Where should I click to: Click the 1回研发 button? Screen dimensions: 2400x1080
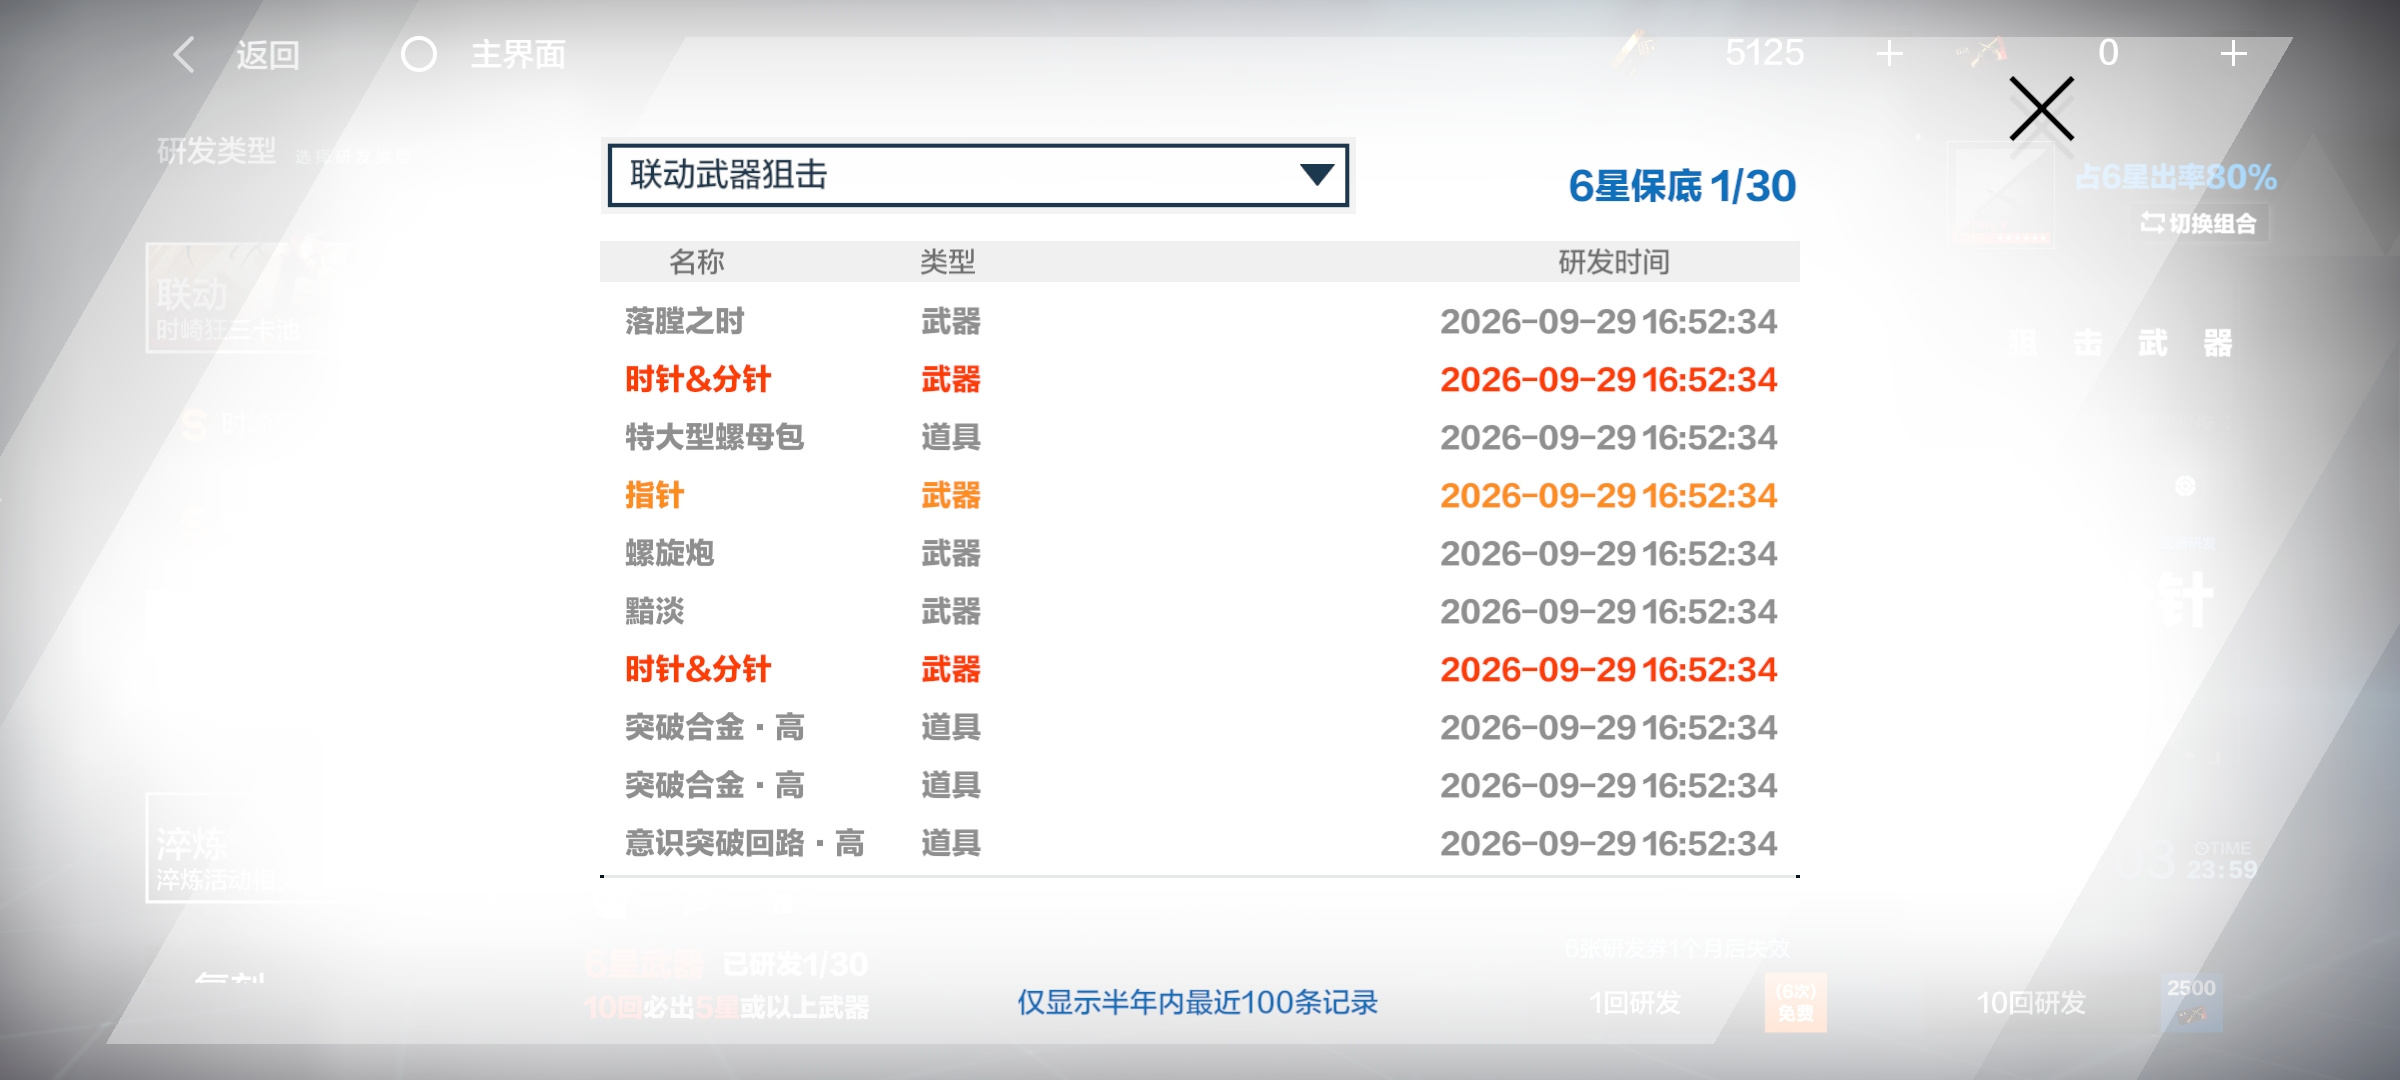1635,1002
